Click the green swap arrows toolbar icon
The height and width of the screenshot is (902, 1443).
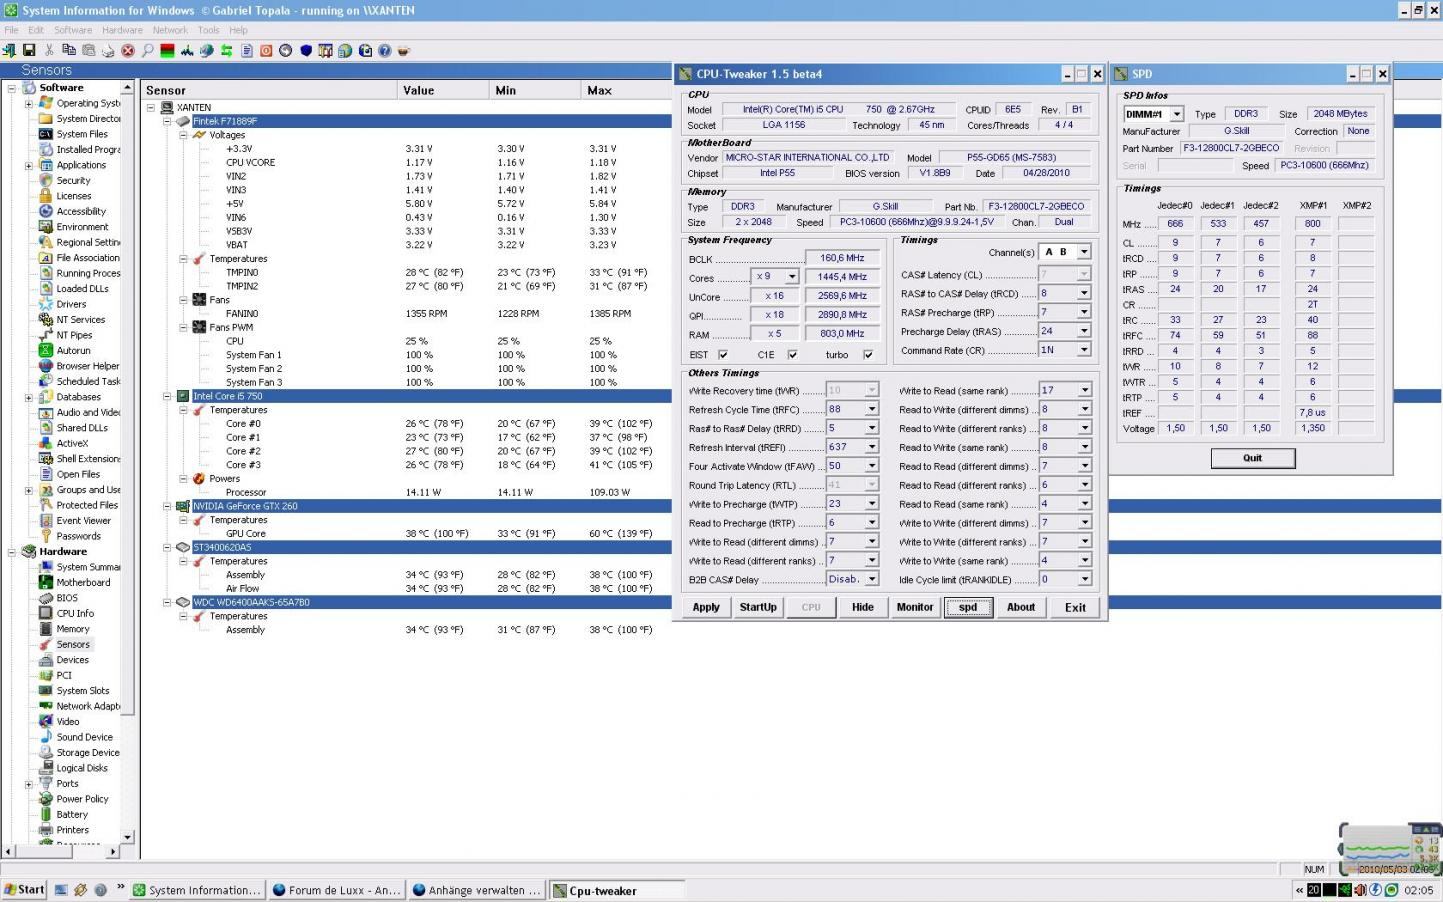227,50
